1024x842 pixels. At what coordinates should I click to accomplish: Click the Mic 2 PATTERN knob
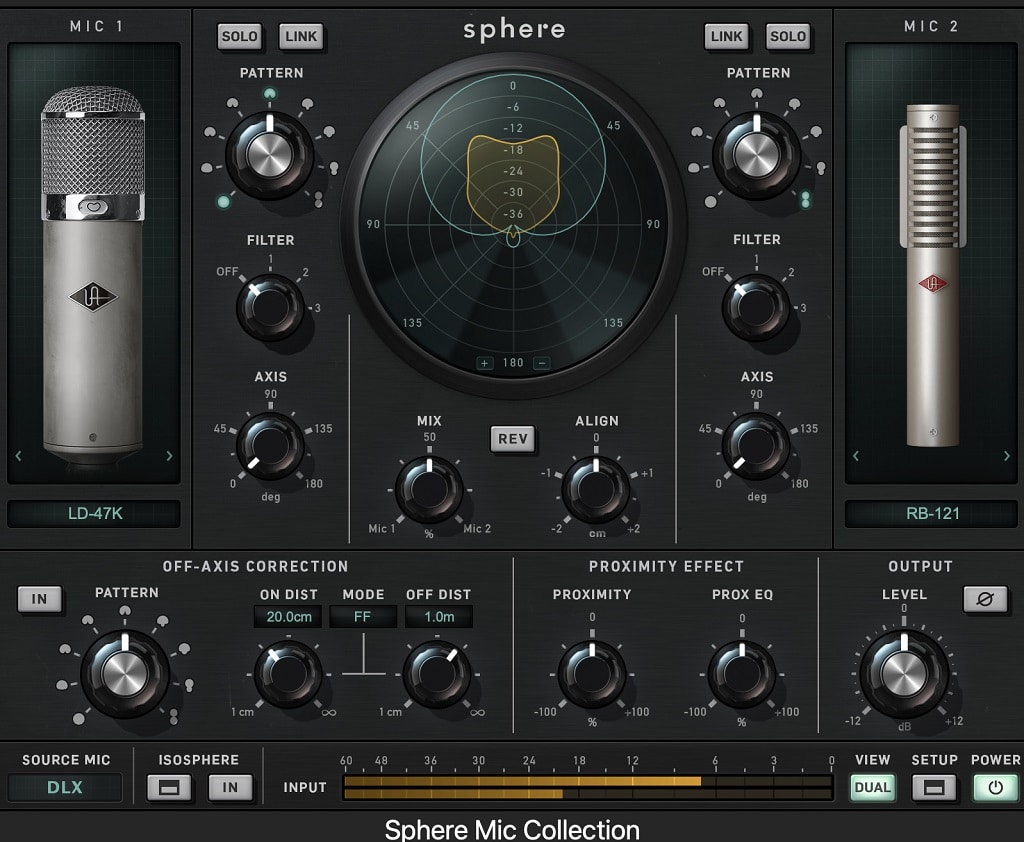click(756, 155)
